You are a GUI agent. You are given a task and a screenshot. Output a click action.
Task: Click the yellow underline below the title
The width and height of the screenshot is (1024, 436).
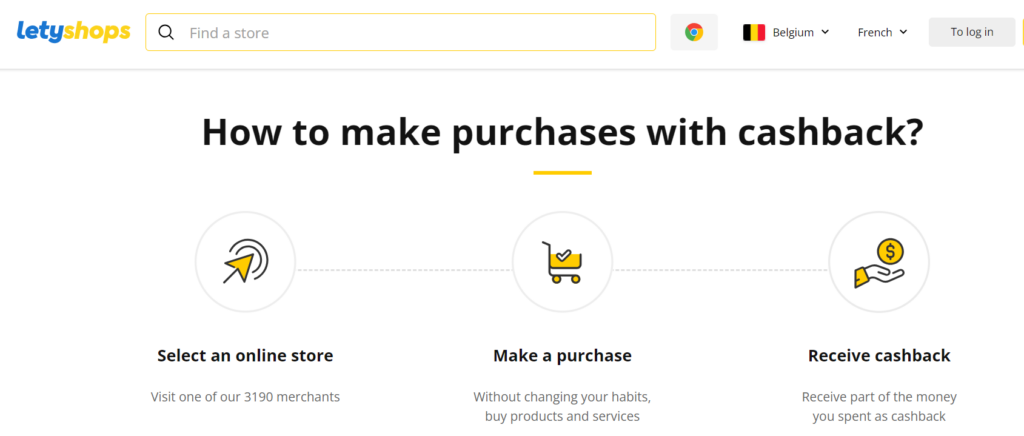(x=562, y=173)
